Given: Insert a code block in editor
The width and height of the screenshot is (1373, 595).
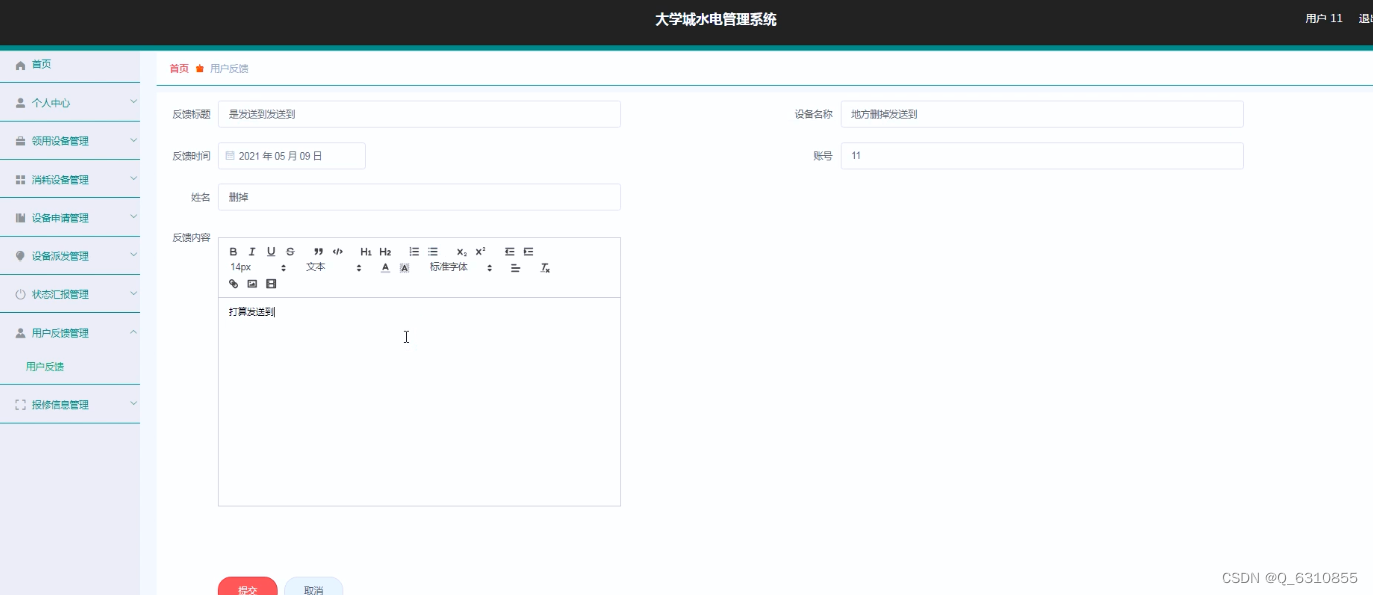Looking at the screenshot, I should (x=338, y=252).
